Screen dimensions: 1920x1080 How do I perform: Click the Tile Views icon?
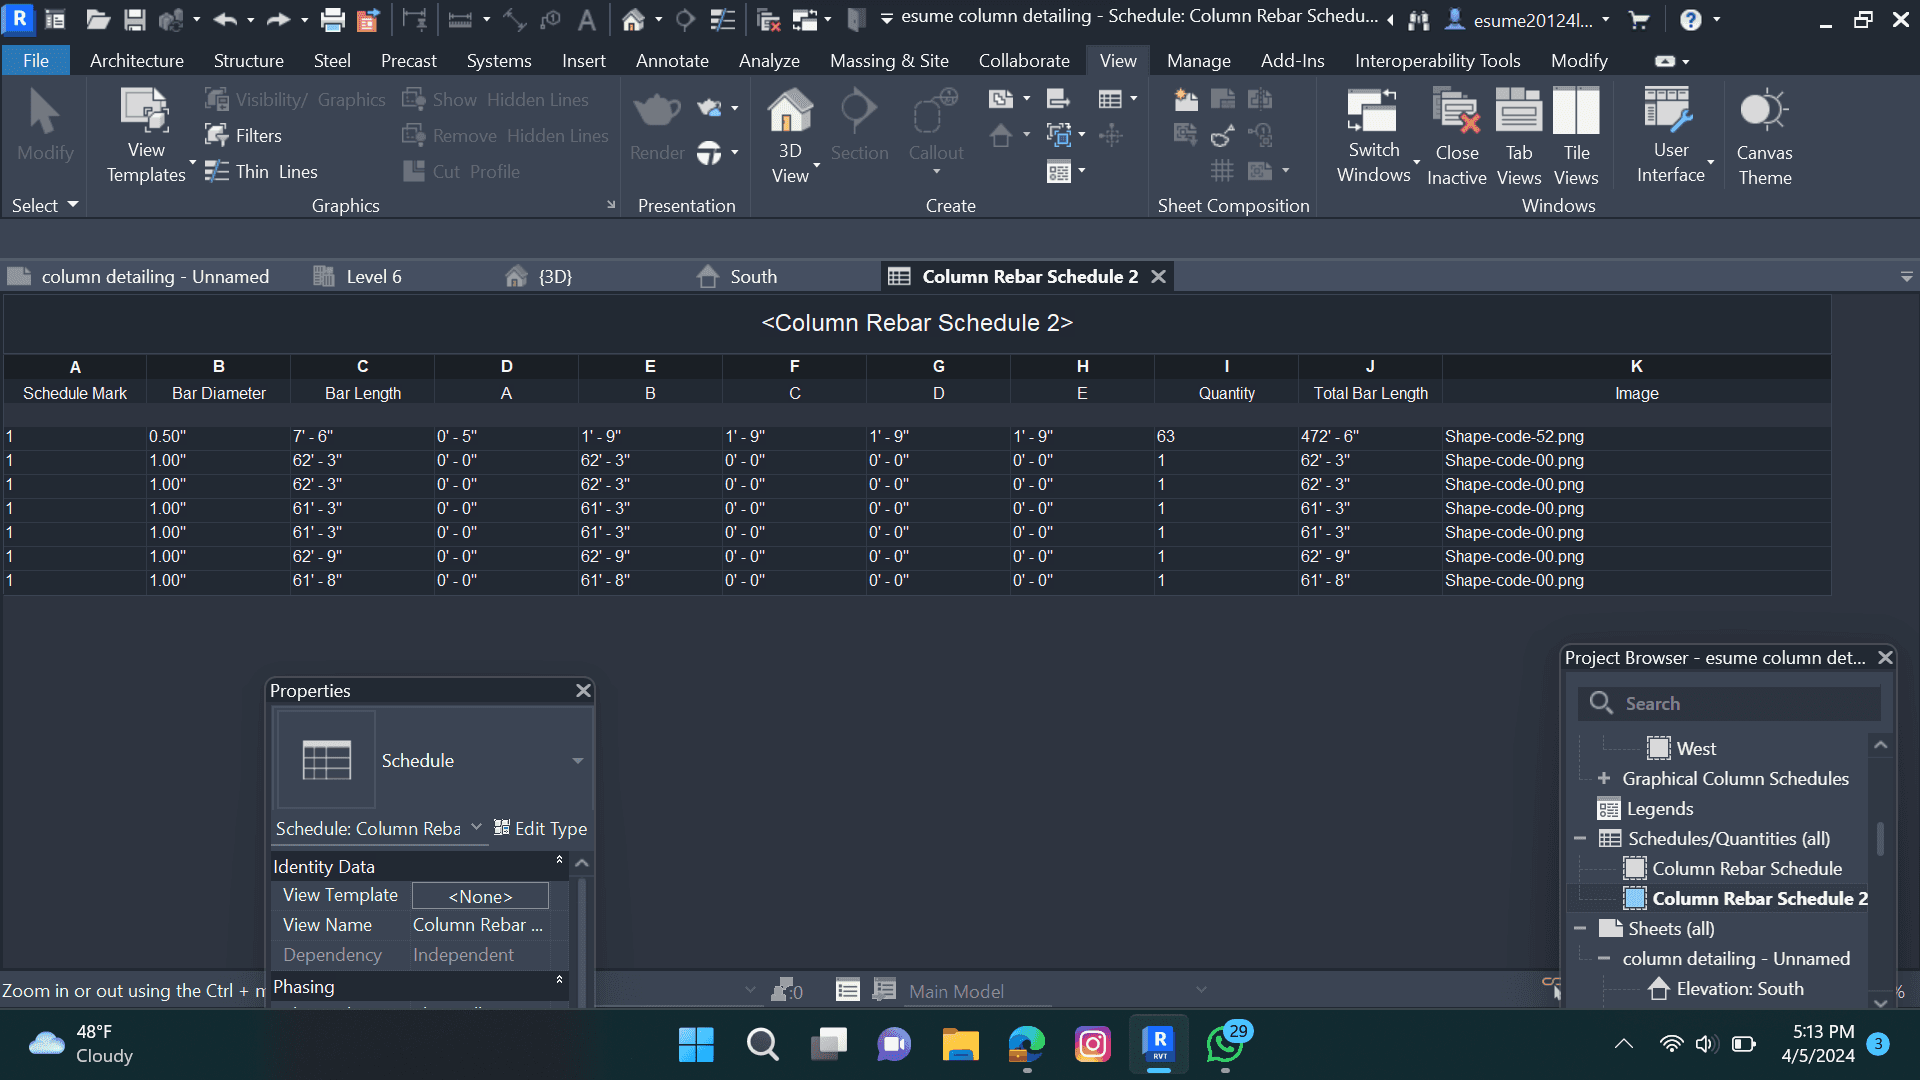click(x=1576, y=111)
